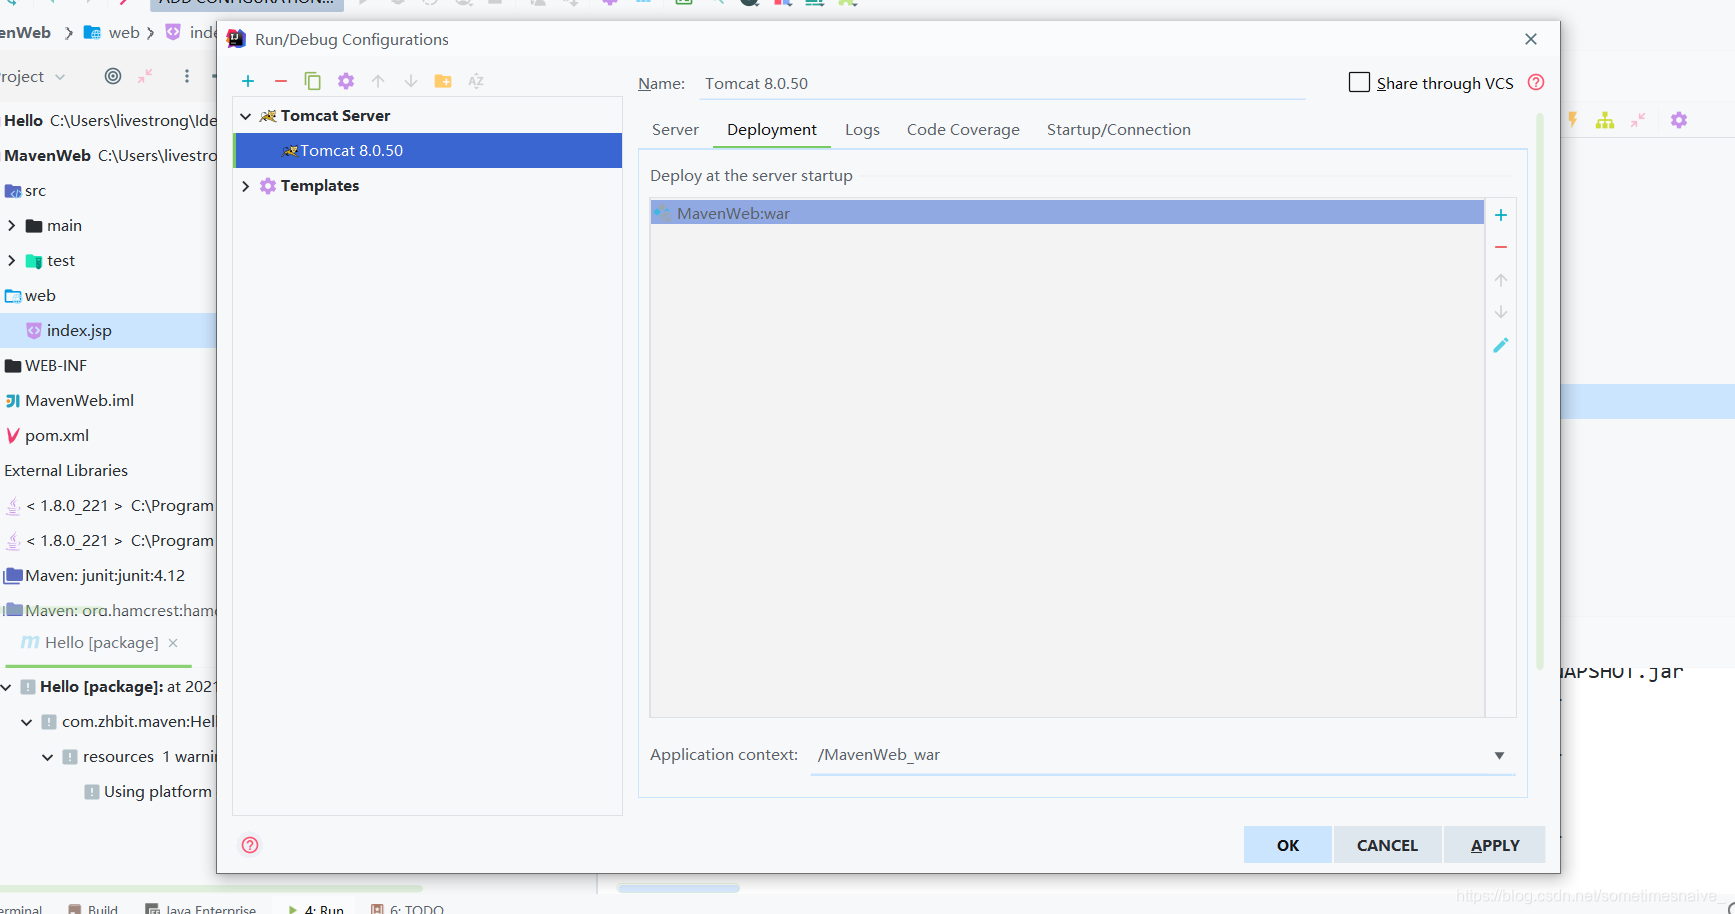The height and width of the screenshot is (914, 1735).
Task: Open Application context dropdown
Action: point(1499,755)
